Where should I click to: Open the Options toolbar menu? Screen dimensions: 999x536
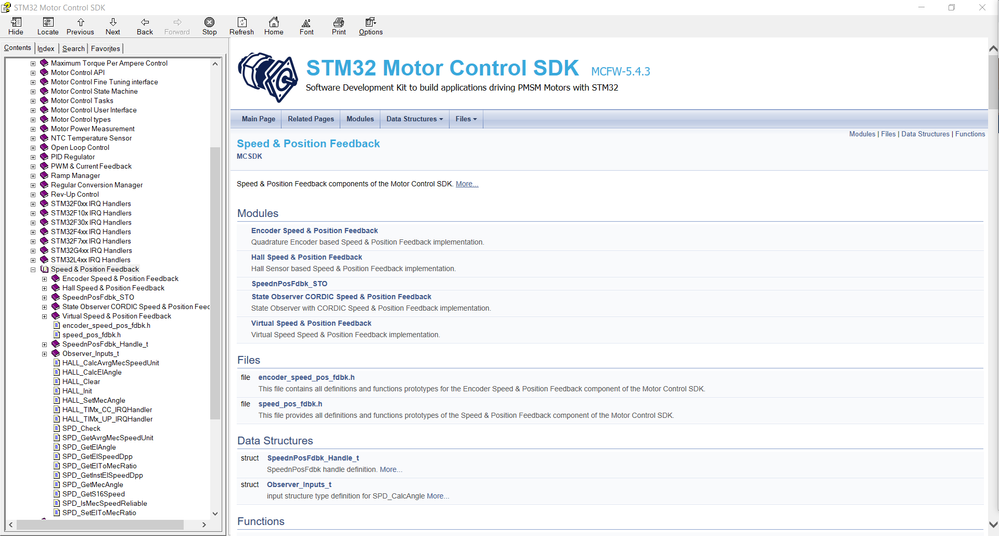click(x=370, y=26)
